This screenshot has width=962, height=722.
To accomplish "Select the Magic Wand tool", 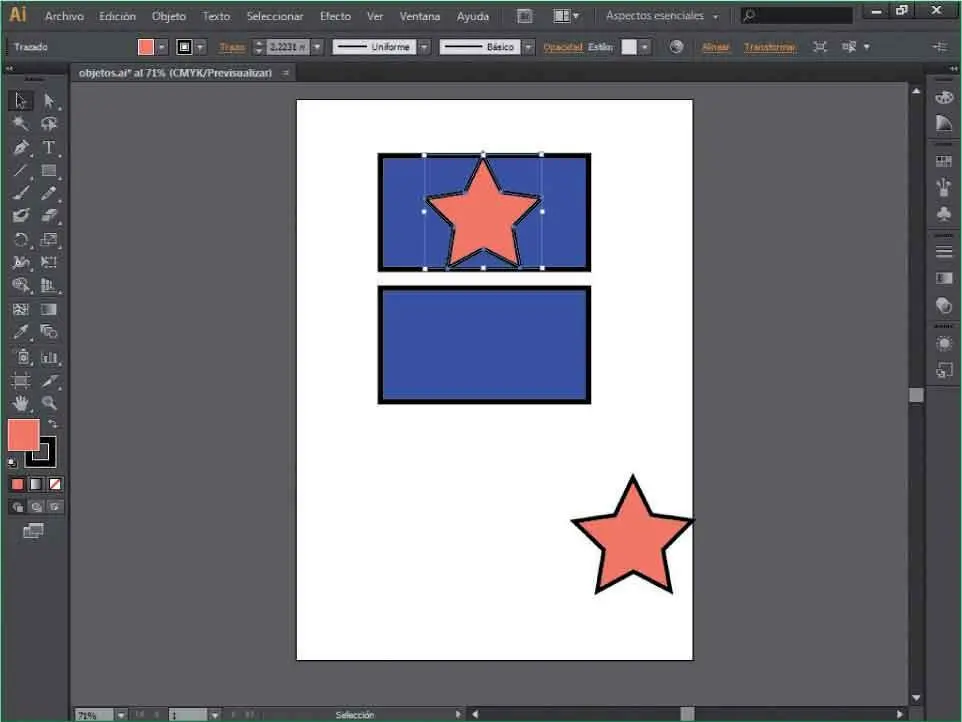I will pyautogui.click(x=20, y=123).
